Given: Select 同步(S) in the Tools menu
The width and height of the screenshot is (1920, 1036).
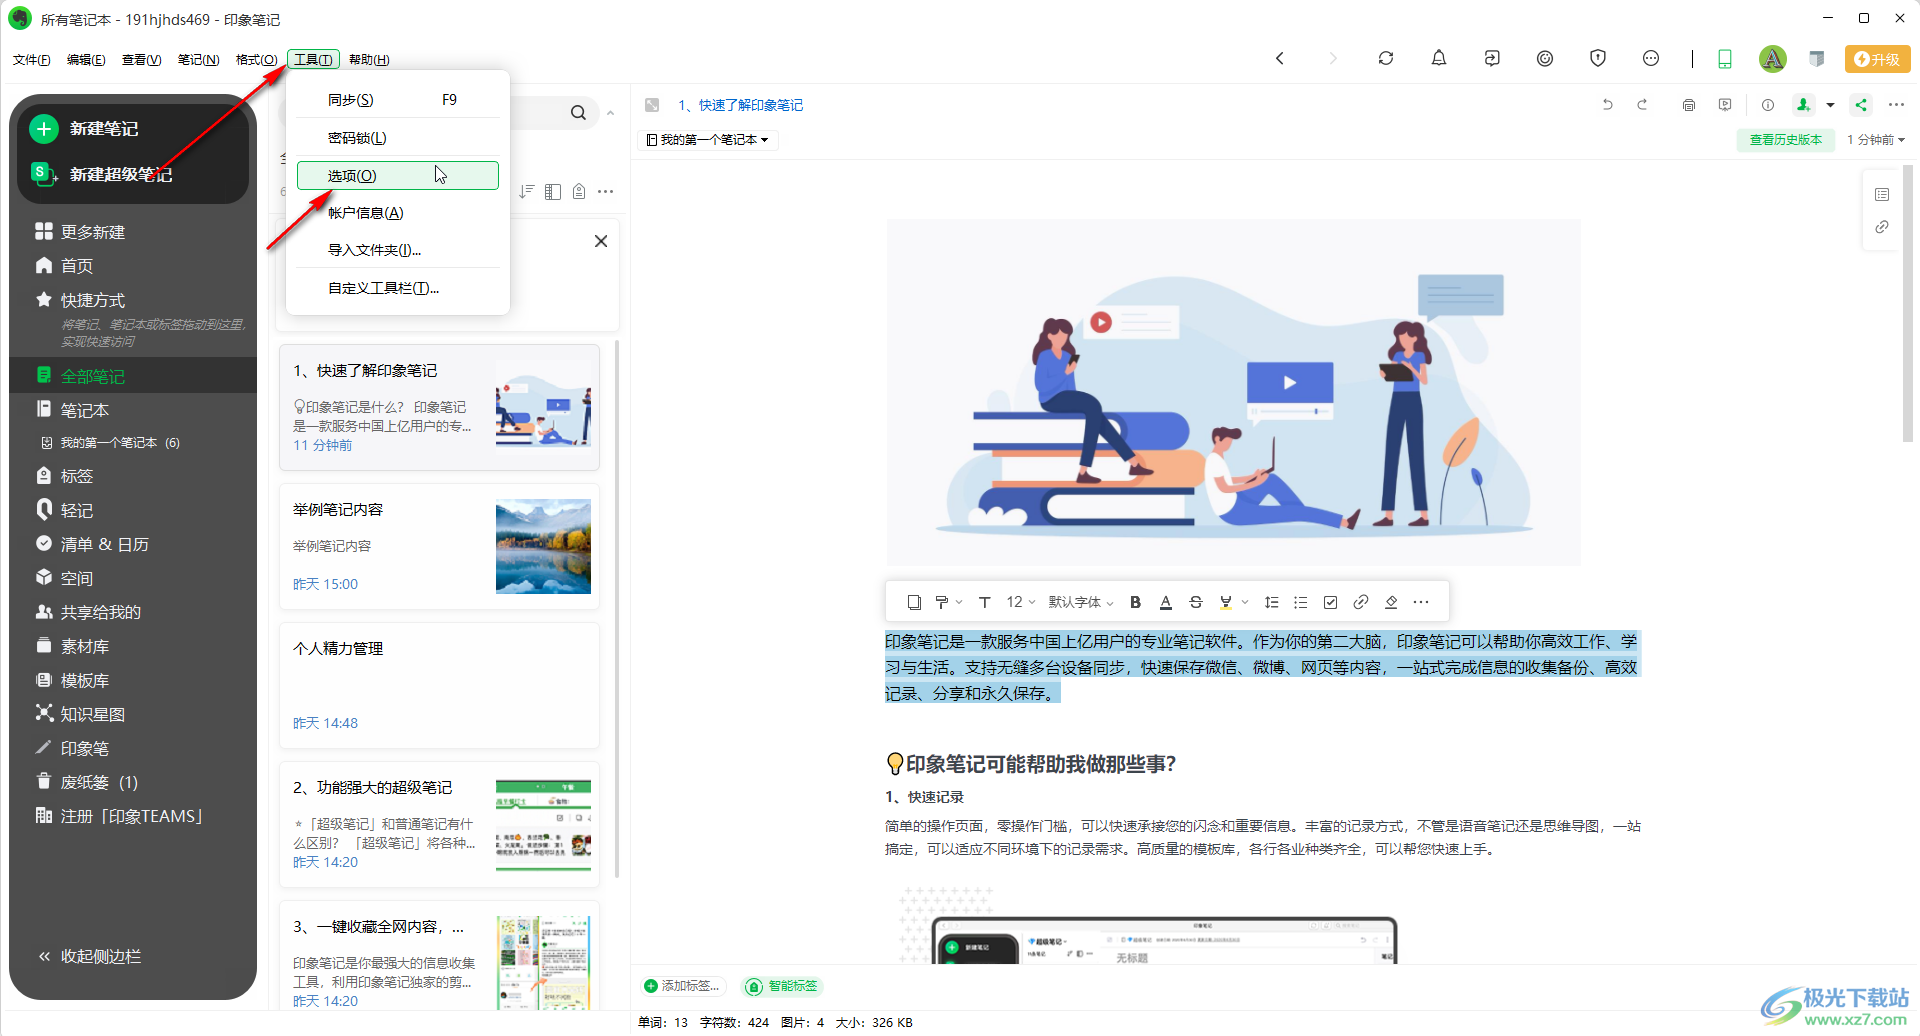Looking at the screenshot, I should [398, 100].
